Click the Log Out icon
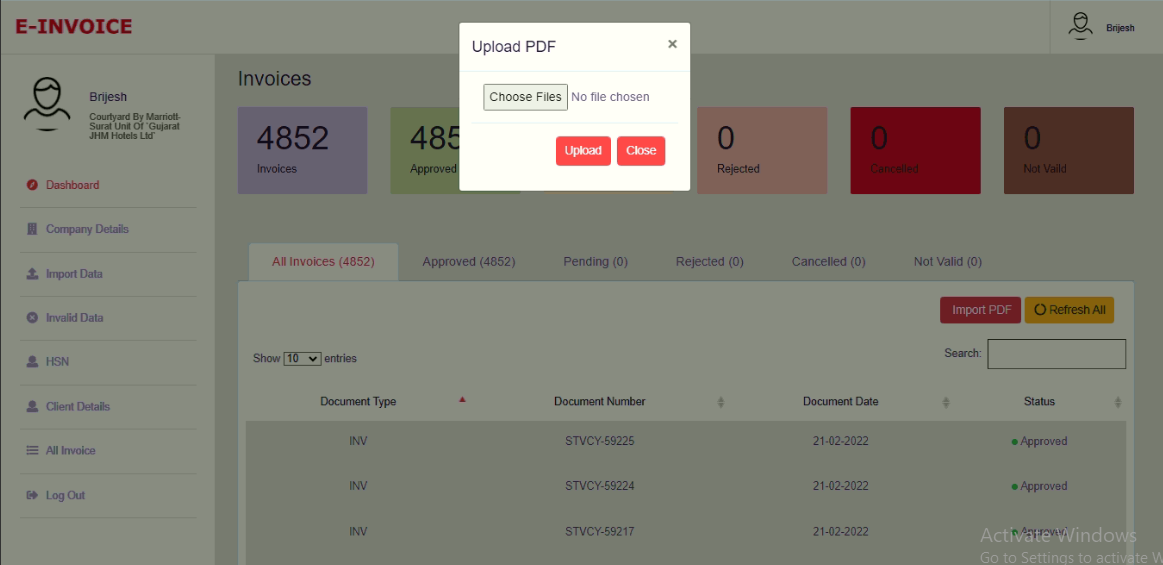 coord(32,496)
